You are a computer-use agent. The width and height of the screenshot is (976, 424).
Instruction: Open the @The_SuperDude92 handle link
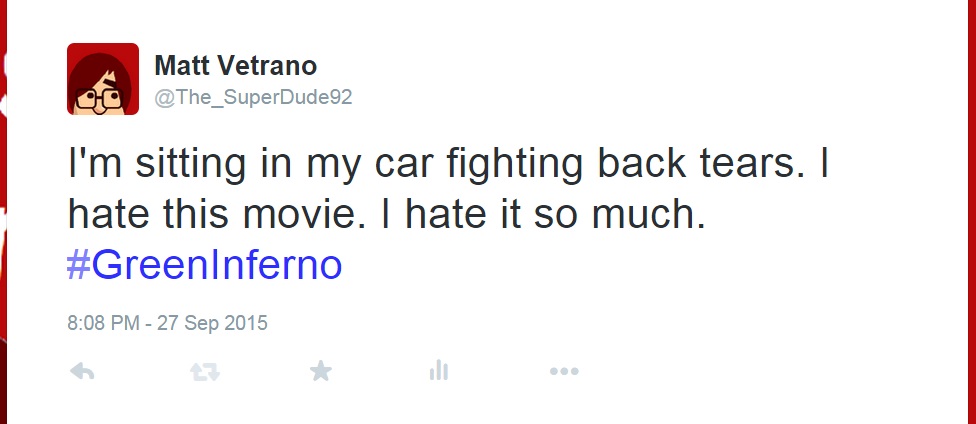pyautogui.click(x=252, y=96)
